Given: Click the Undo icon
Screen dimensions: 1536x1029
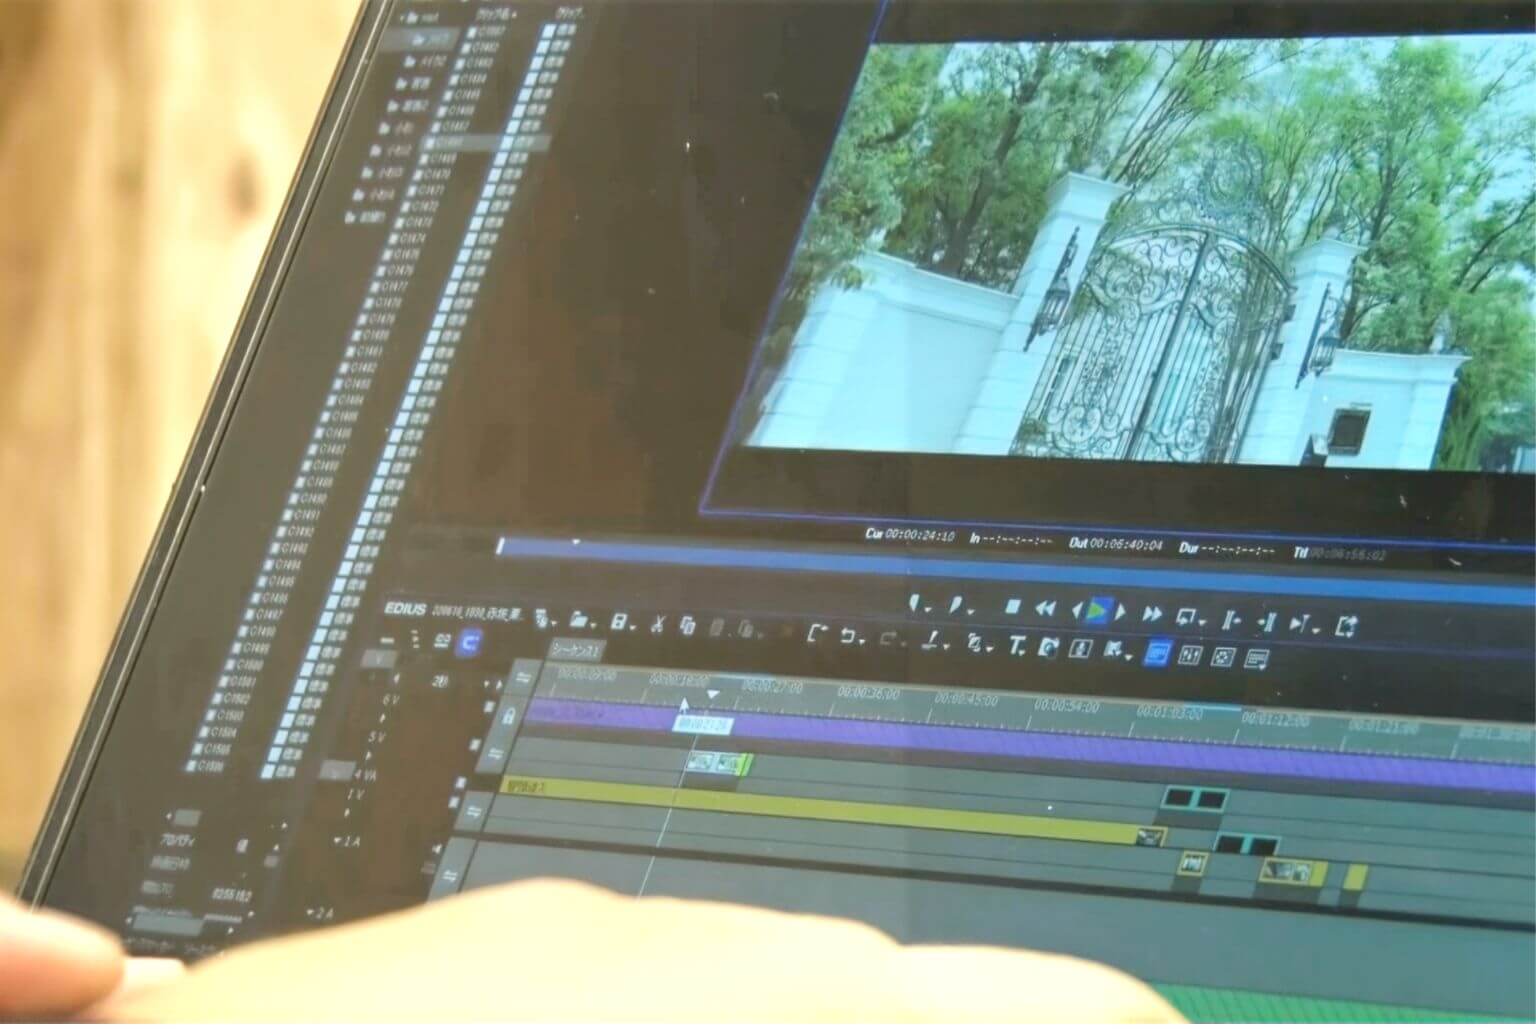Looking at the screenshot, I should coord(848,634).
